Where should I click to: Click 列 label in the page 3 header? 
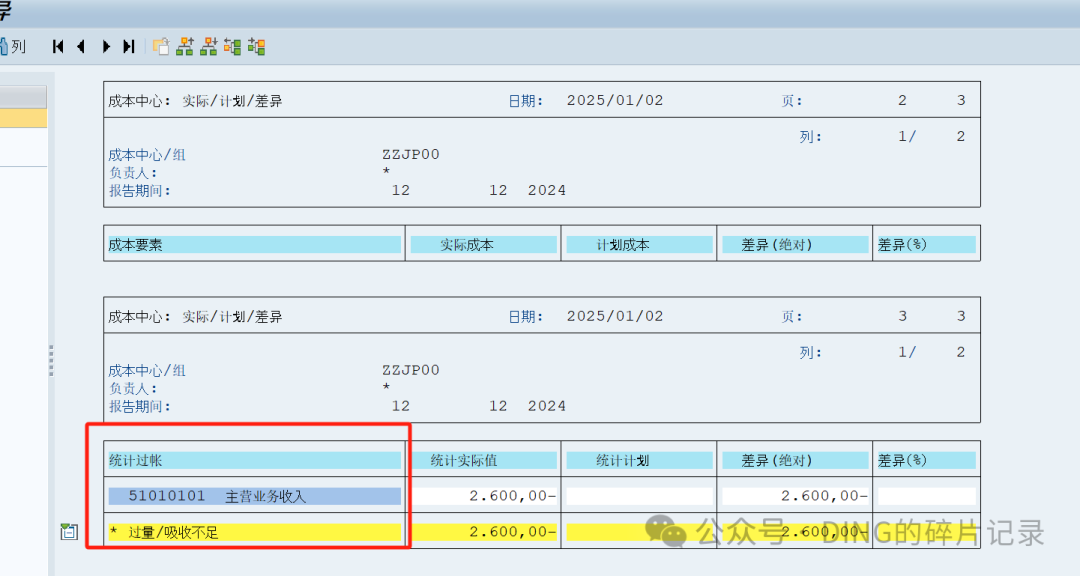click(811, 353)
